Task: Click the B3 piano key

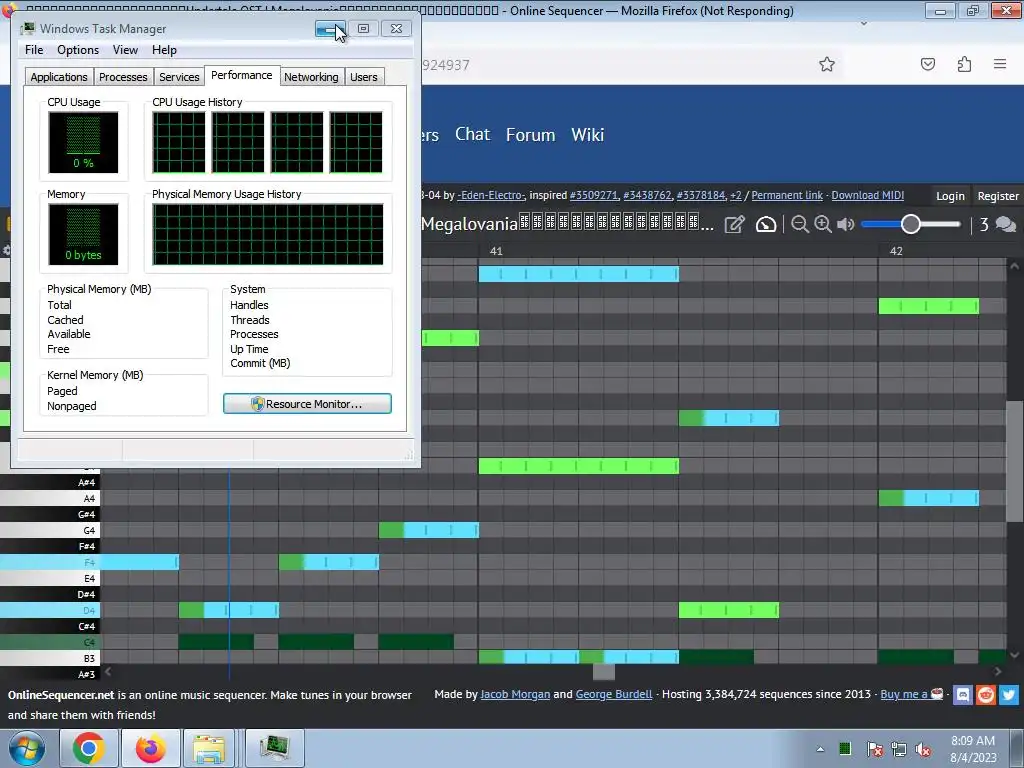Action: point(50,658)
